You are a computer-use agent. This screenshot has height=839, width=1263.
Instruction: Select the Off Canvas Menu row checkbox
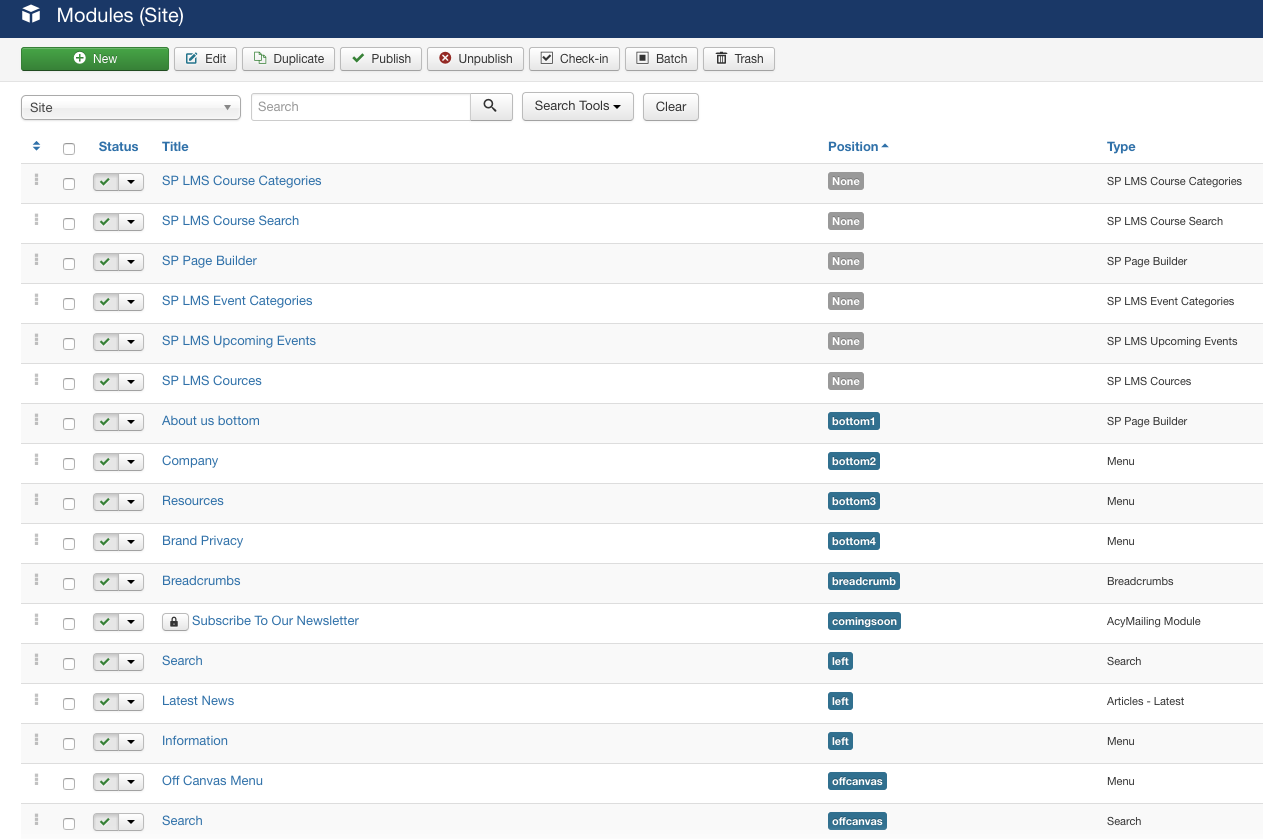(69, 784)
